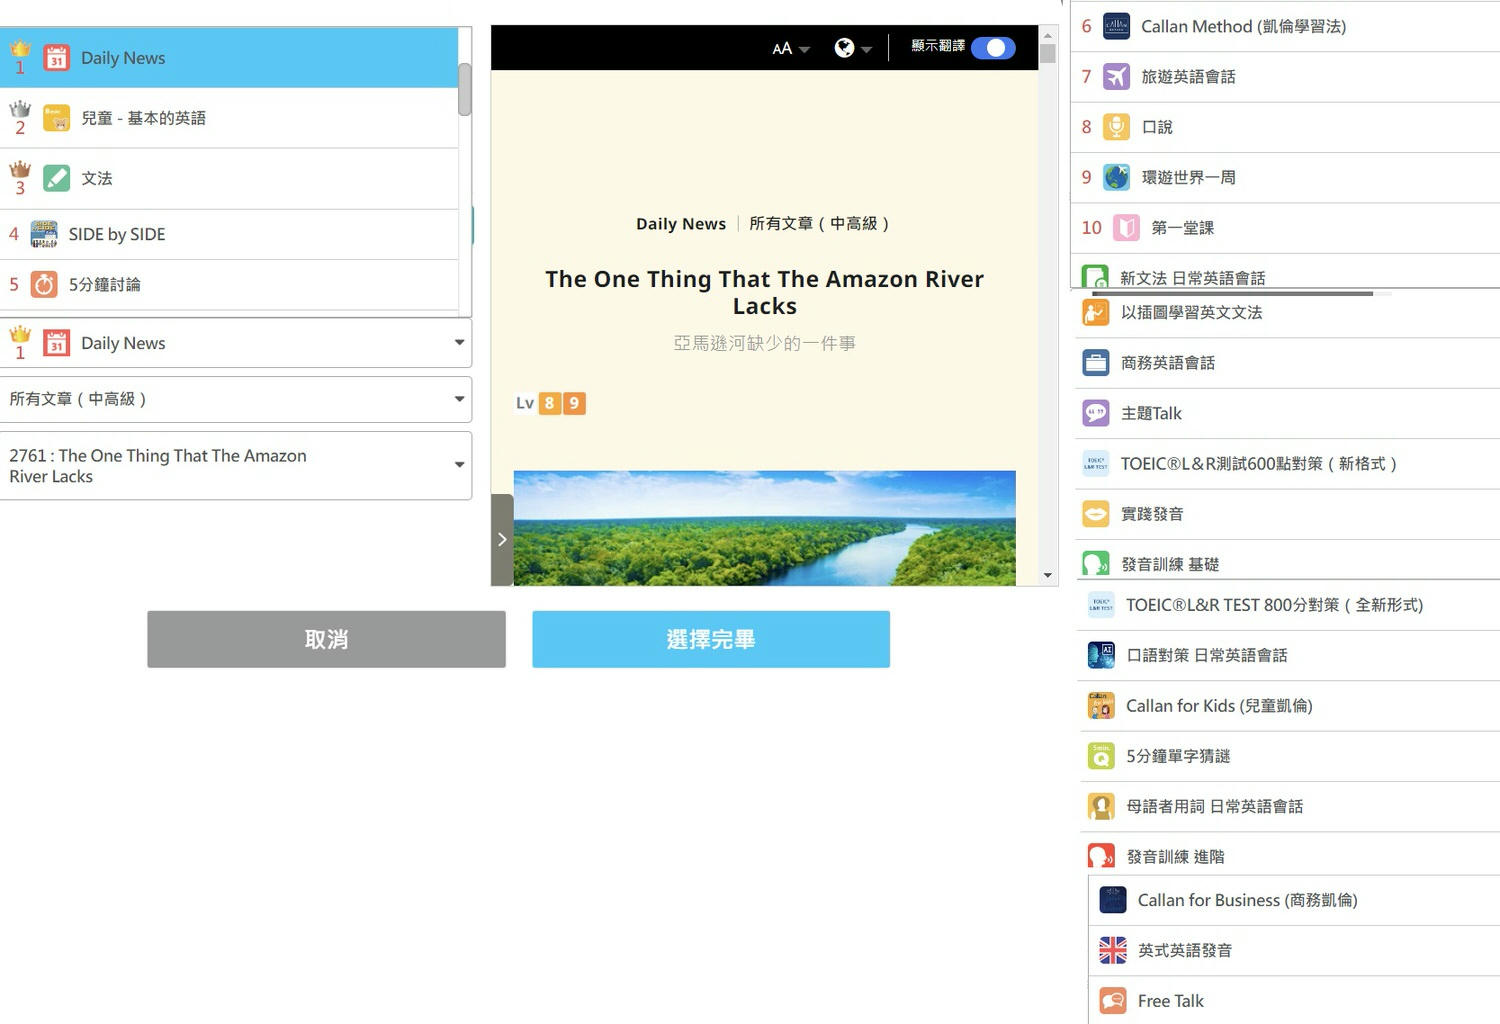The height and width of the screenshot is (1024, 1500).
Task: Click 實踐發音 course text
Action: point(1152,514)
